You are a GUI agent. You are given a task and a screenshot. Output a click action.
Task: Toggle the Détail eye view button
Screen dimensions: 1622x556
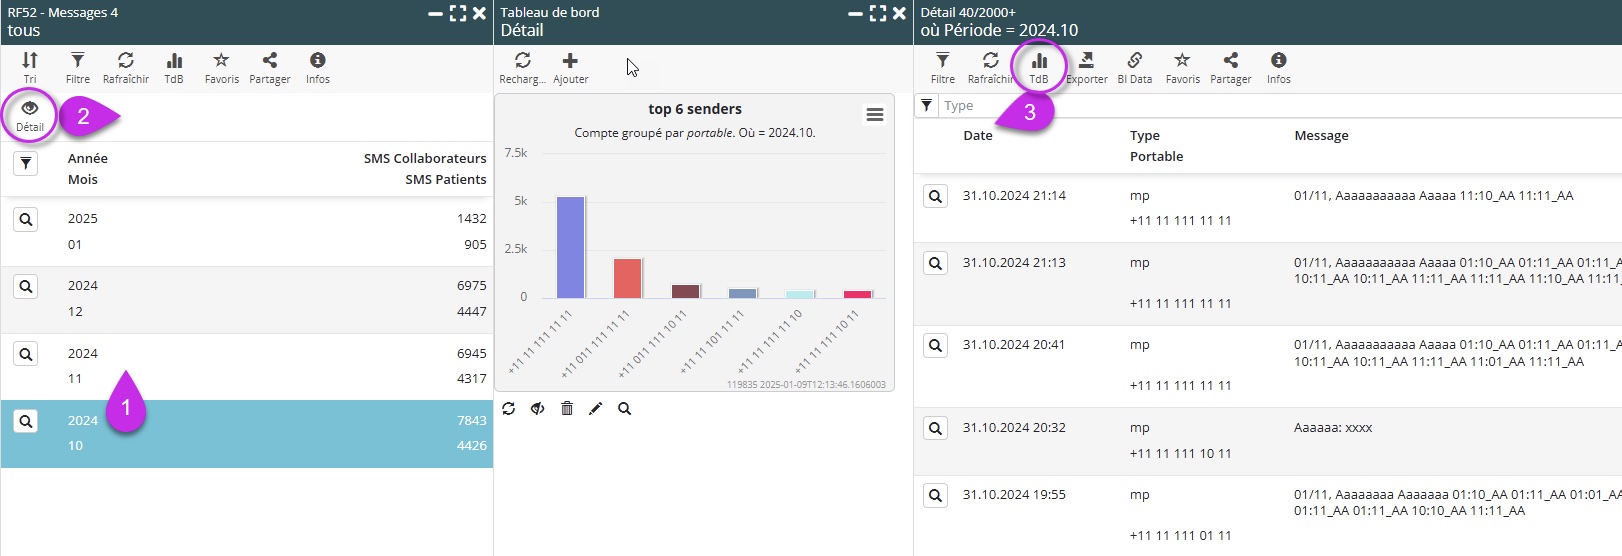point(30,115)
